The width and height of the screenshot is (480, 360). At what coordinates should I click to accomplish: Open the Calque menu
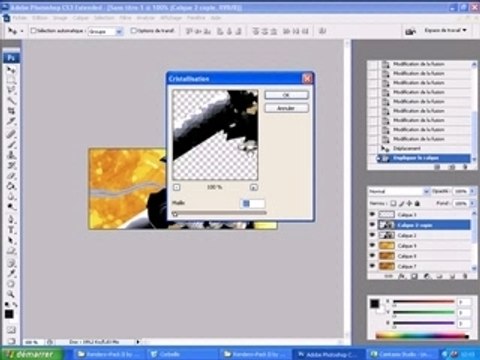pyautogui.click(x=81, y=18)
